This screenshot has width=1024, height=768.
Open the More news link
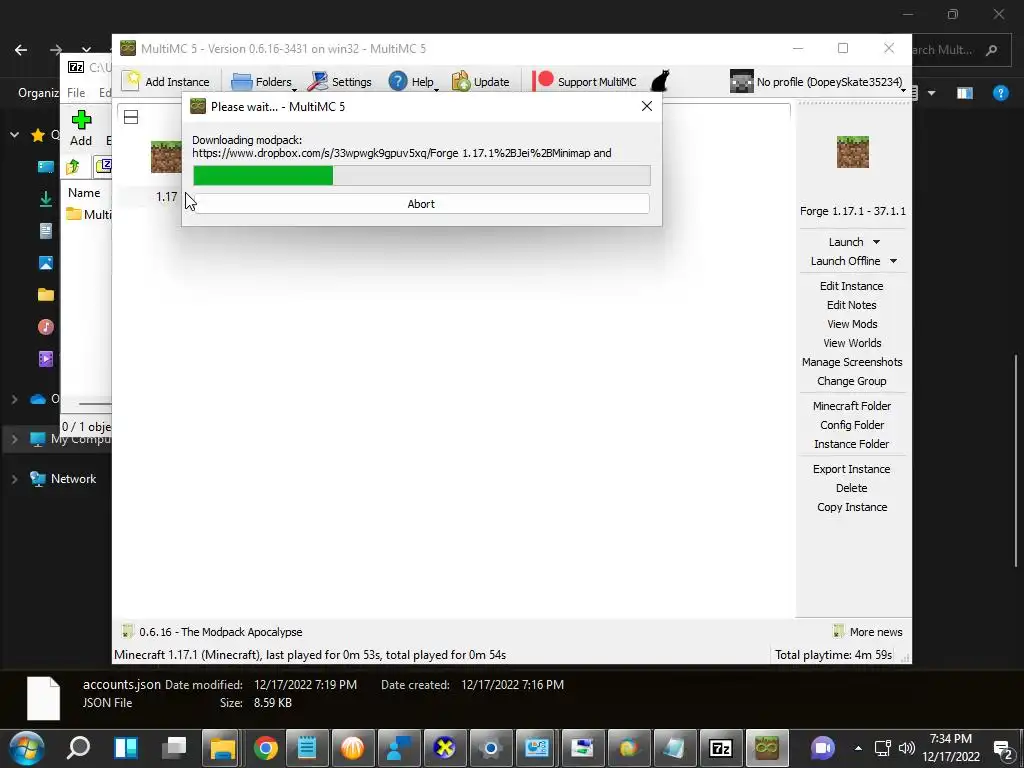[868, 632]
